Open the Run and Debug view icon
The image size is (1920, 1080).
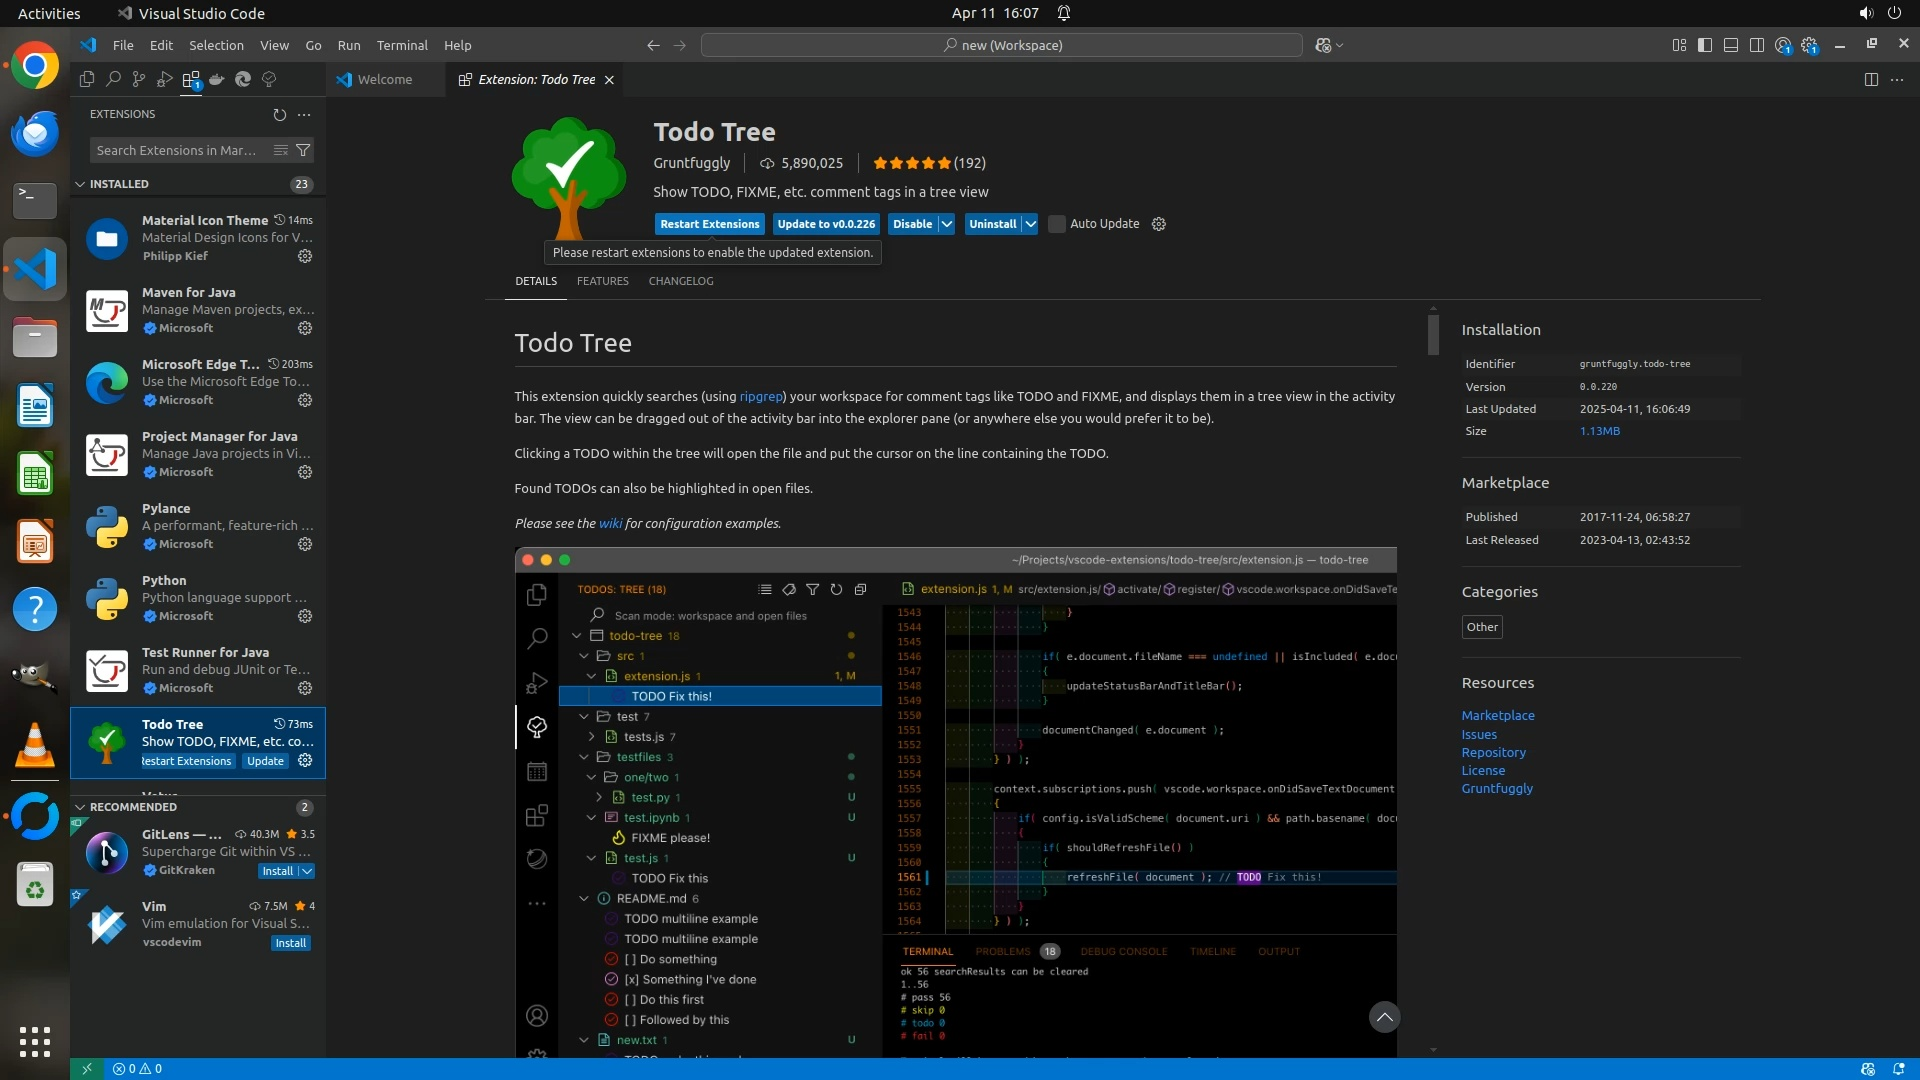165,79
